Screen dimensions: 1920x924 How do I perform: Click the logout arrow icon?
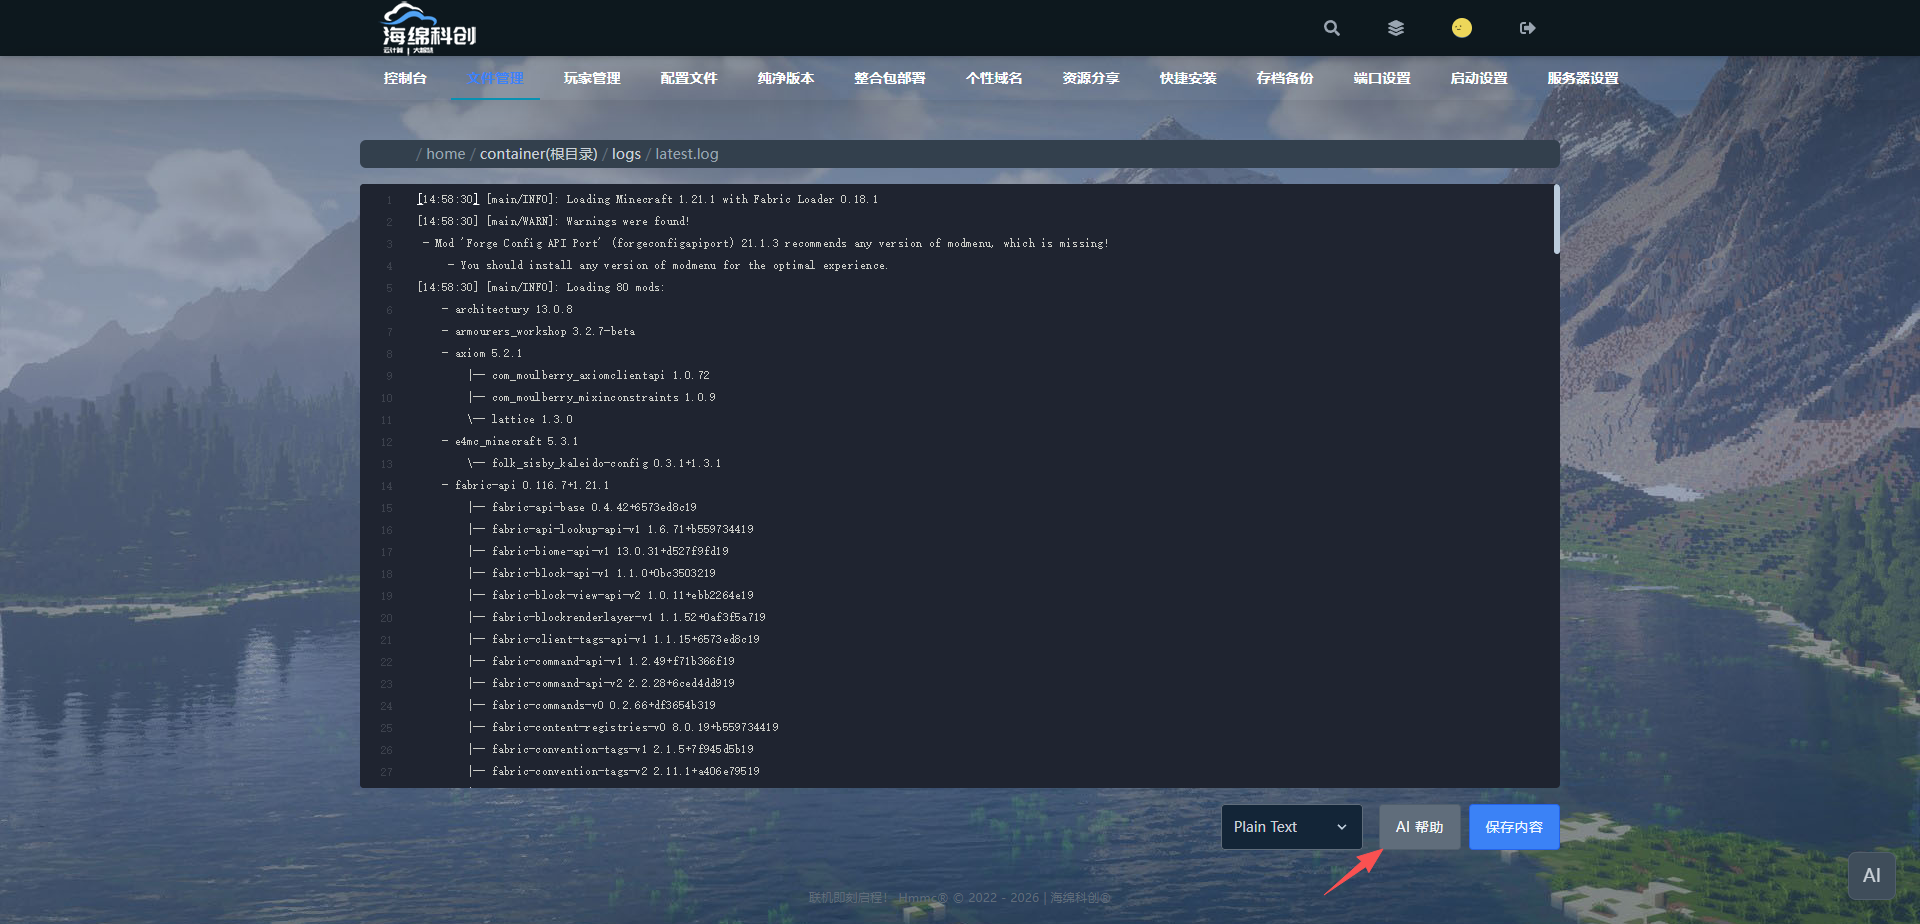pyautogui.click(x=1527, y=28)
